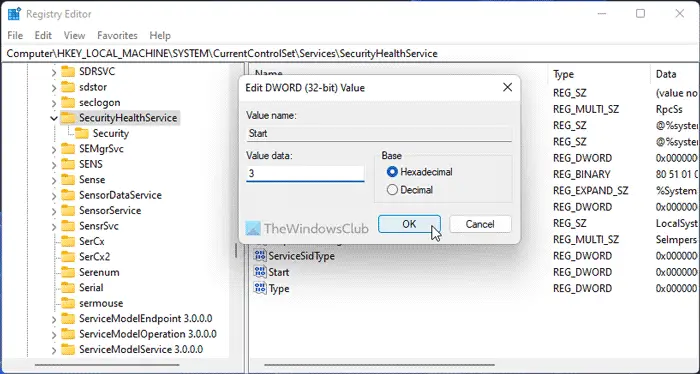Click the registry path address bar

pos(350,54)
